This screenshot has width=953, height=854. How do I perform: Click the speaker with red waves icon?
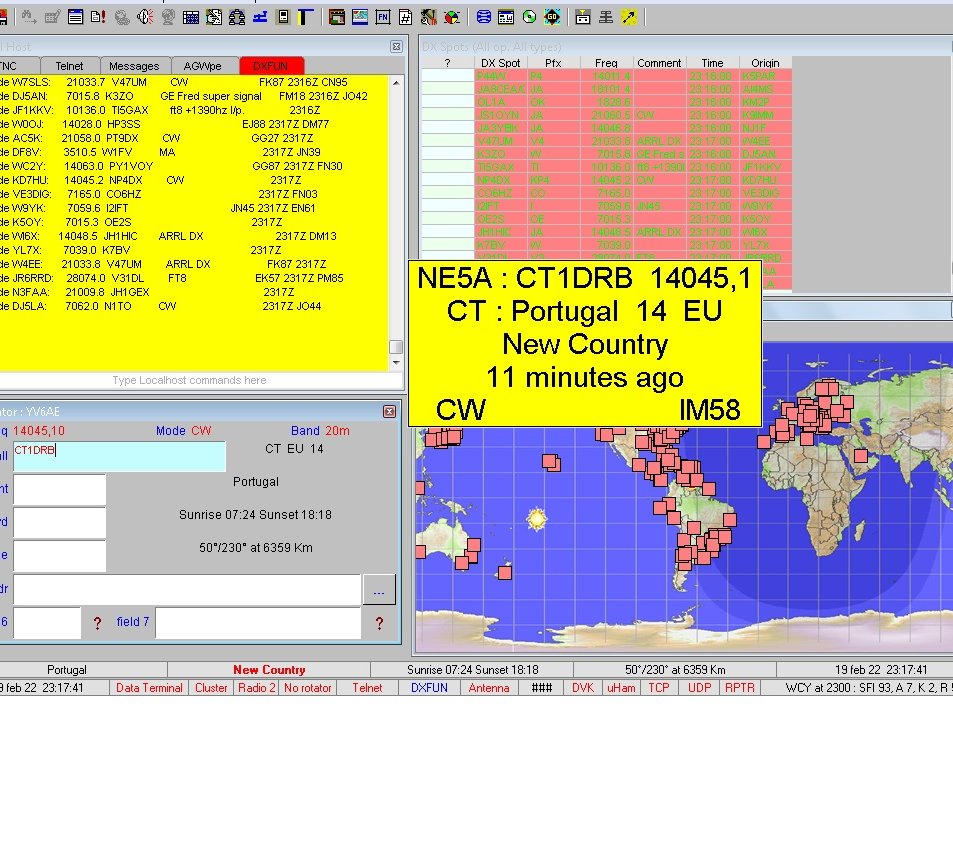pyautogui.click(x=145, y=17)
